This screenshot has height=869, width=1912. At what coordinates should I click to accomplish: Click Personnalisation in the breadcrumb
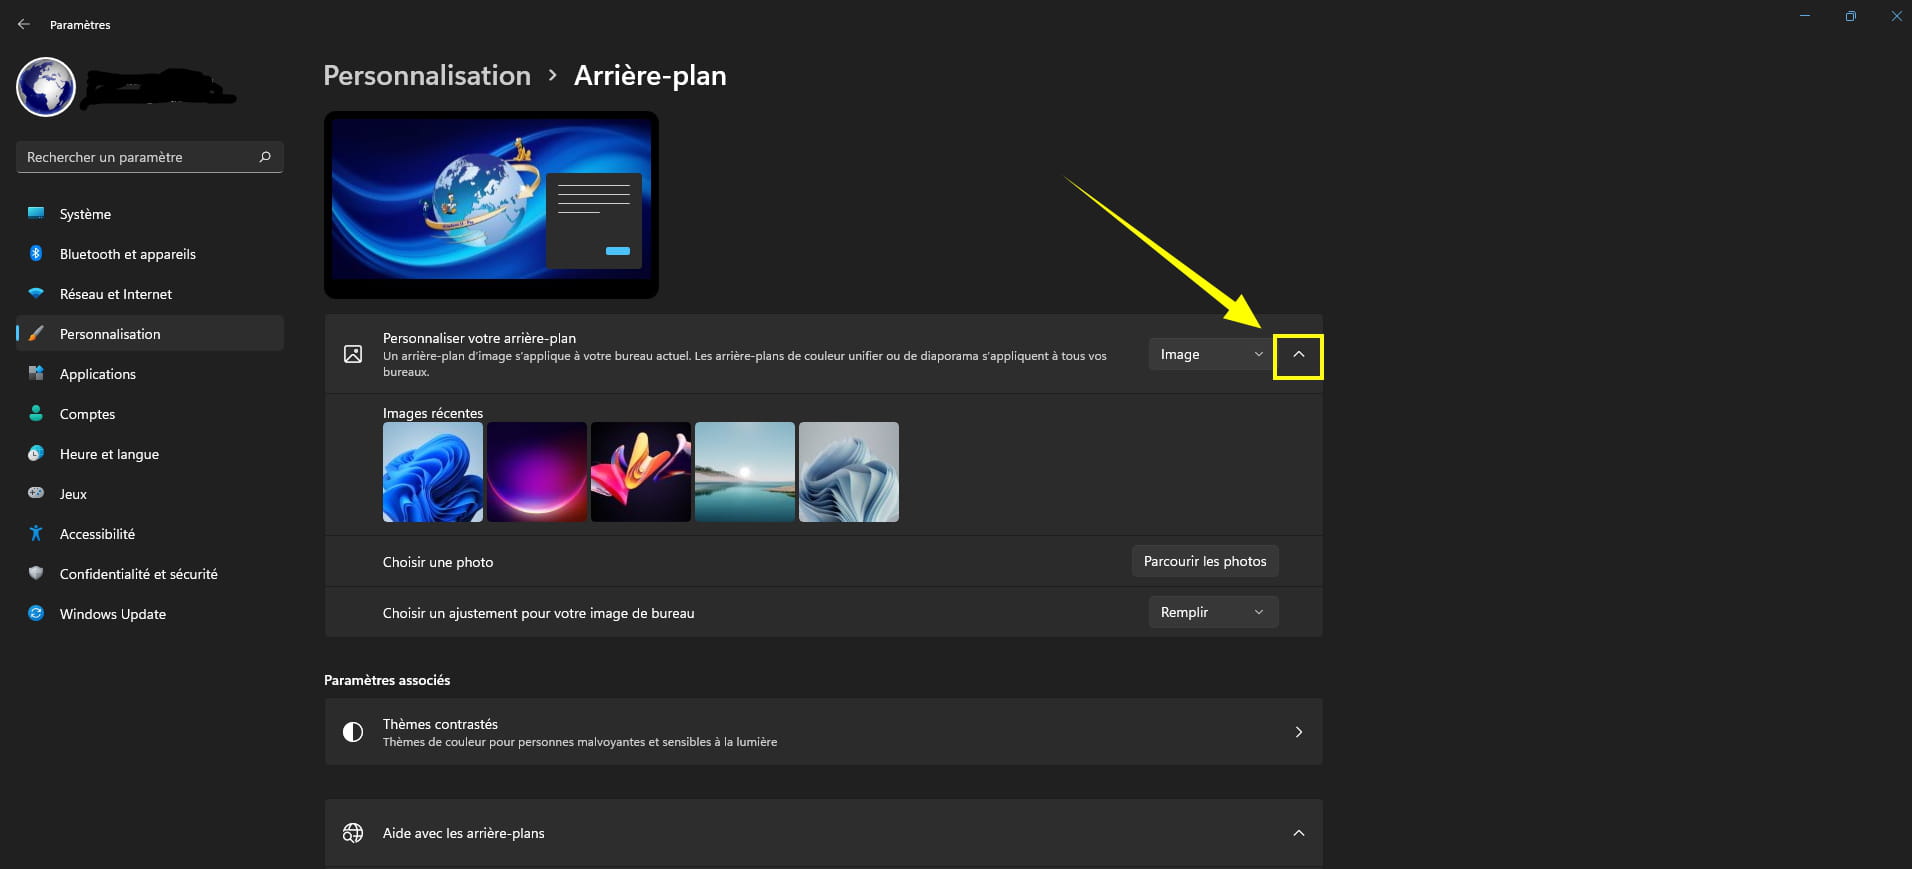tap(427, 76)
